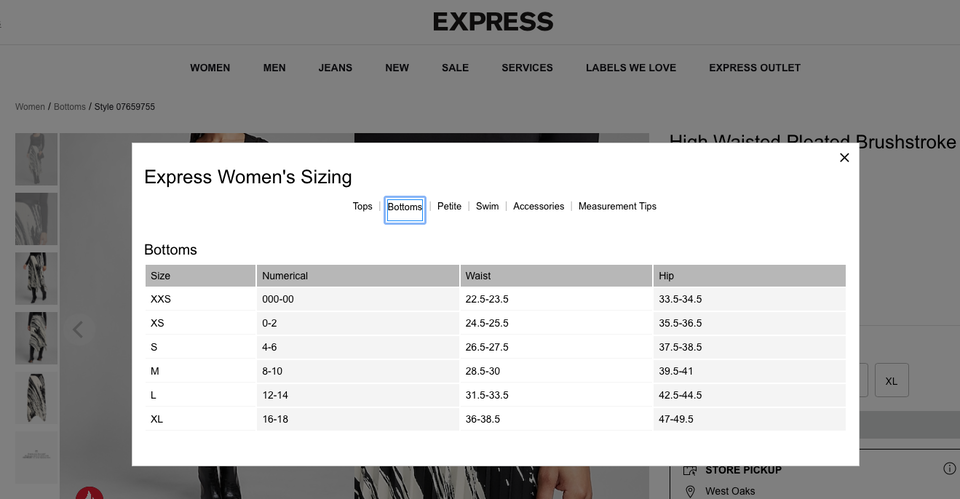Click the Women breadcrumb link

coord(30,107)
